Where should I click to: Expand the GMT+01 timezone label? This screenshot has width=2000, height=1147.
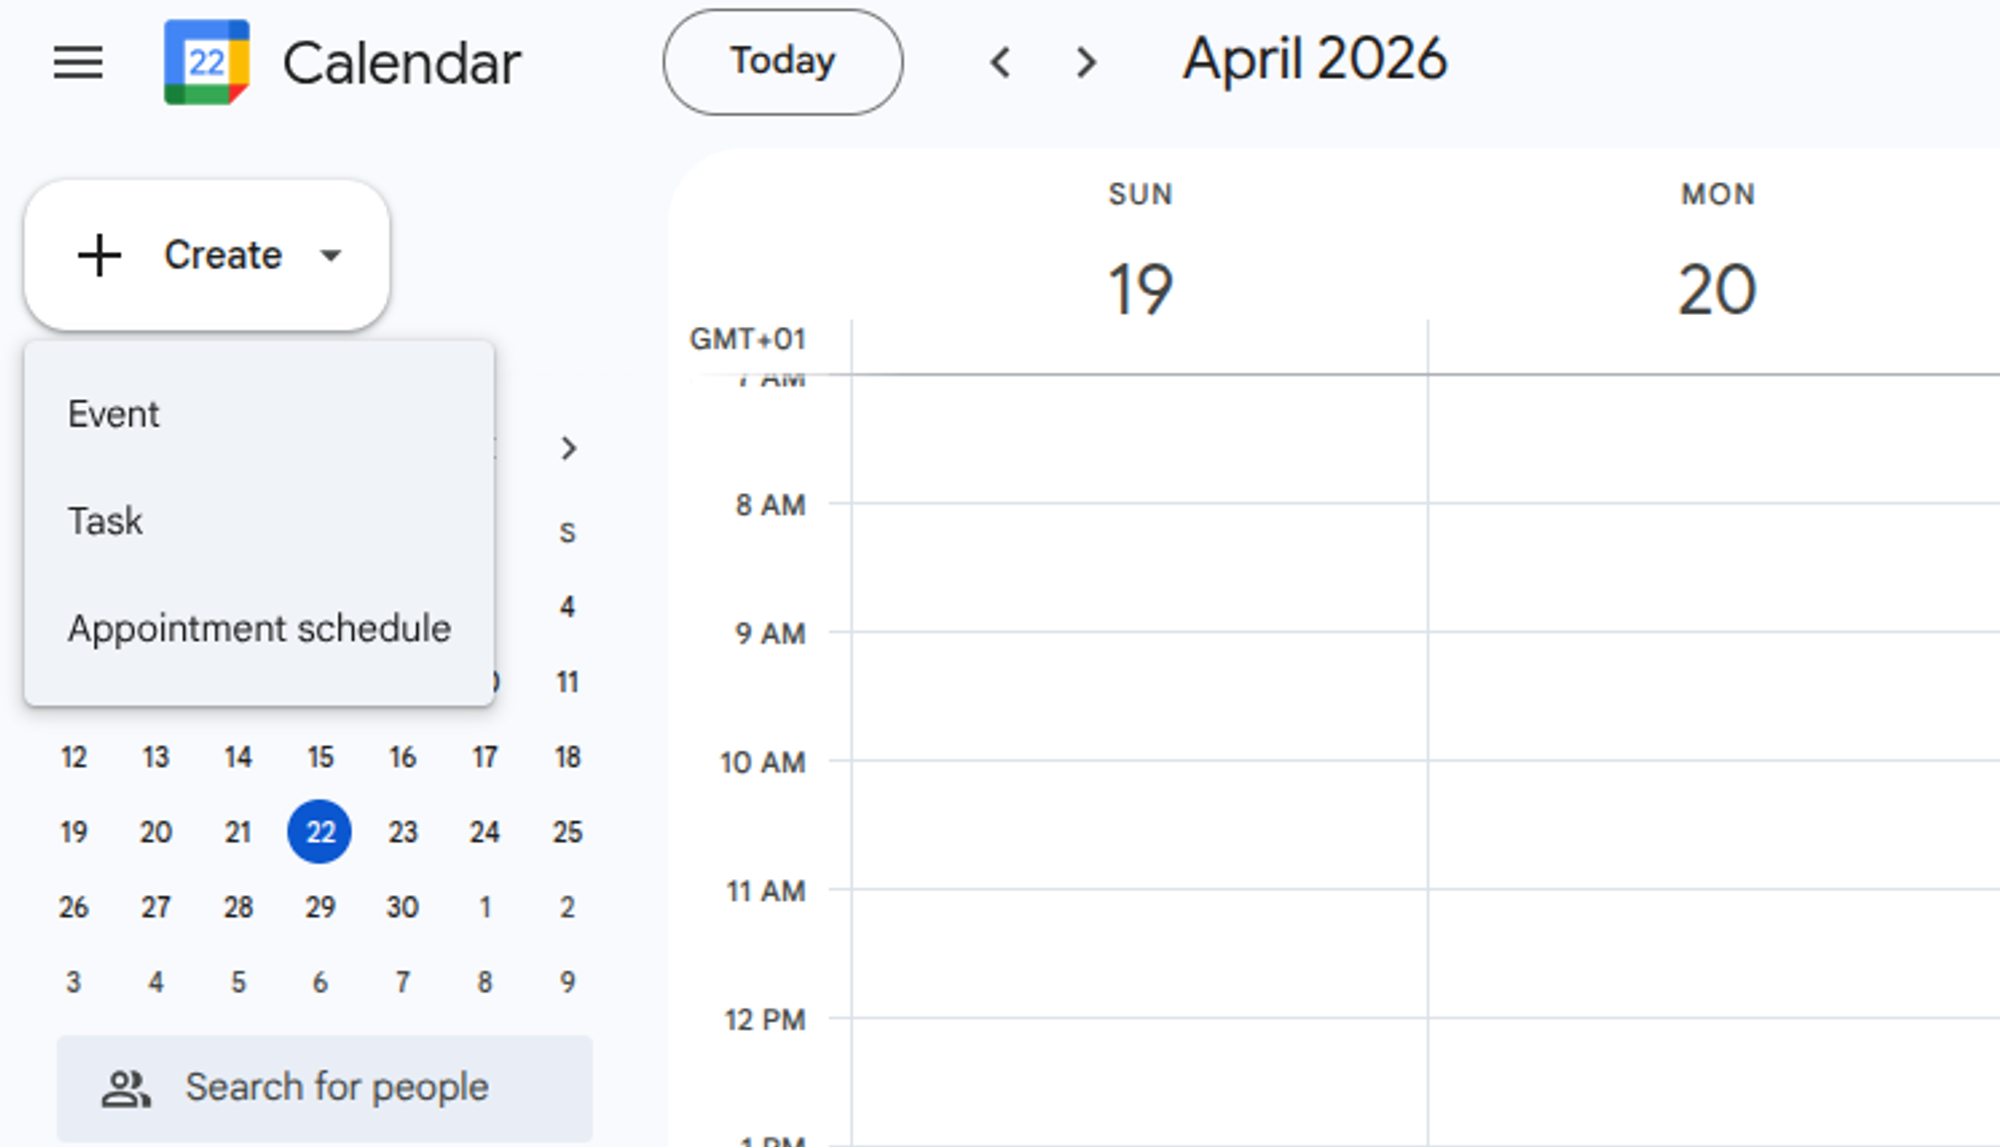748,339
